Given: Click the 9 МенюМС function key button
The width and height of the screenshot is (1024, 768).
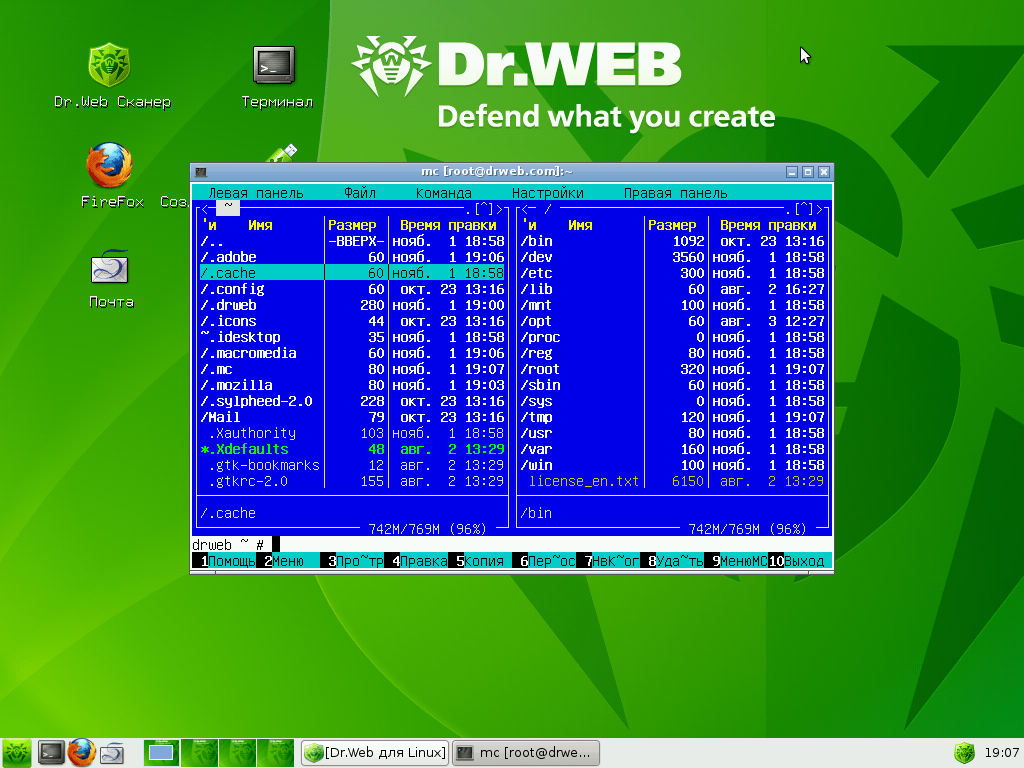Looking at the screenshot, I should [736, 561].
